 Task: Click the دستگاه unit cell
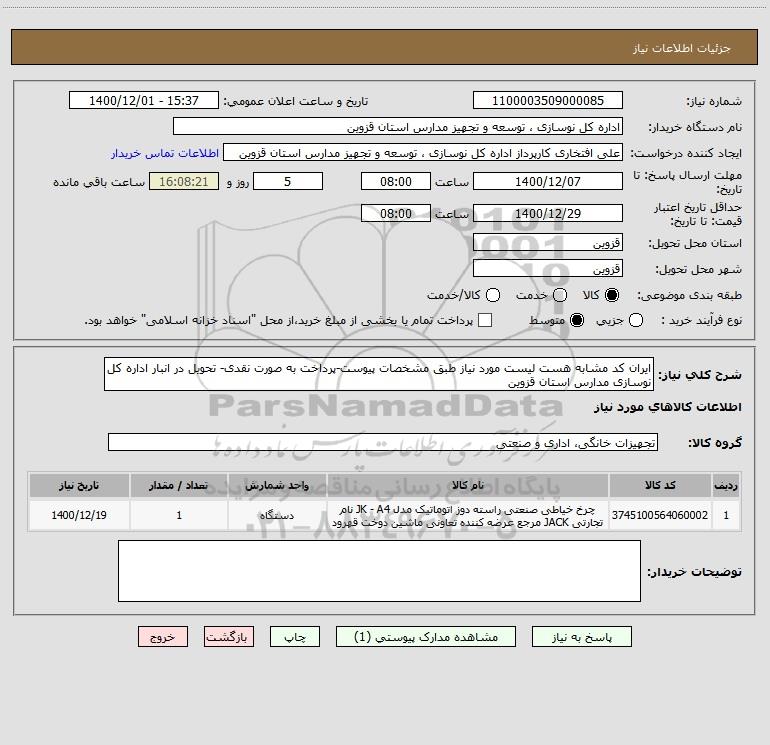277,515
